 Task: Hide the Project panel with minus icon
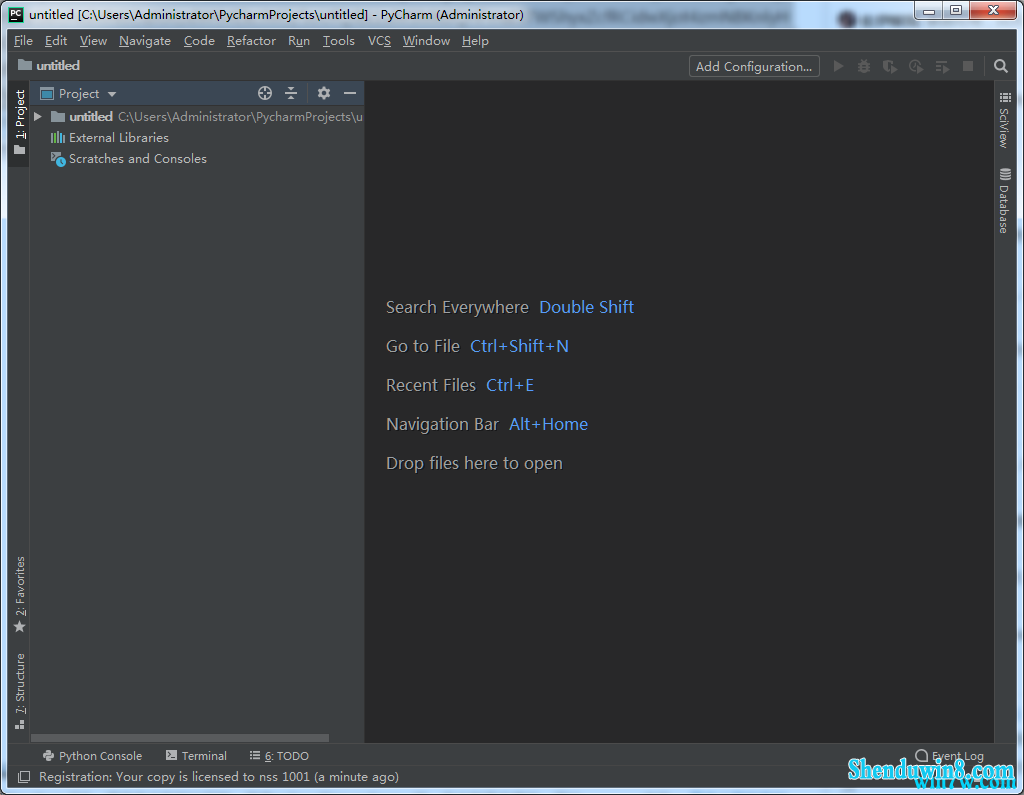[350, 93]
